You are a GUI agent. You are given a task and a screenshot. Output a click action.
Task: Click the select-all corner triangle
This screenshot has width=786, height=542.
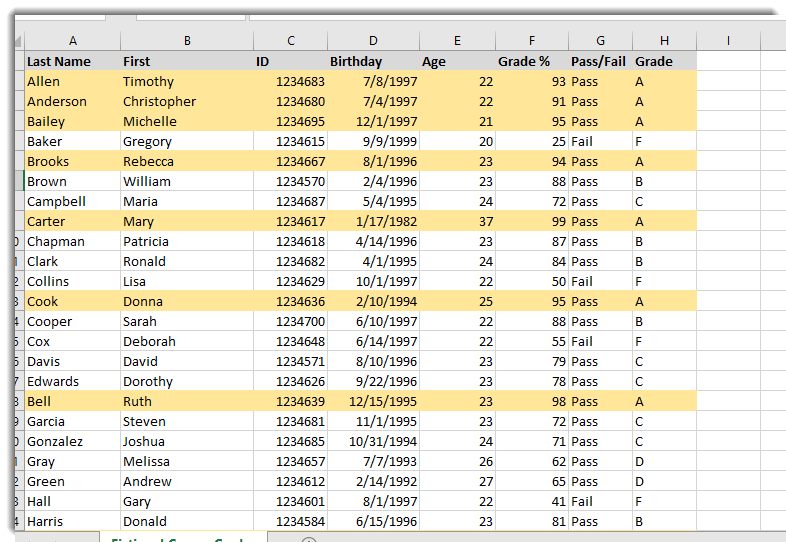pos(17,41)
